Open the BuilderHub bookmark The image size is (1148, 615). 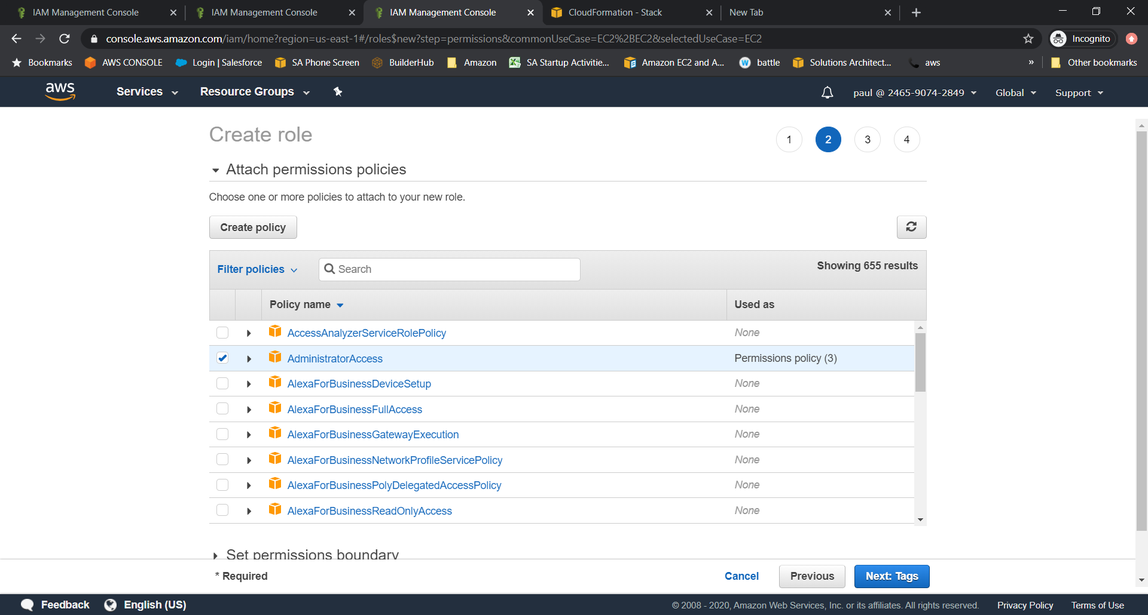click(403, 62)
